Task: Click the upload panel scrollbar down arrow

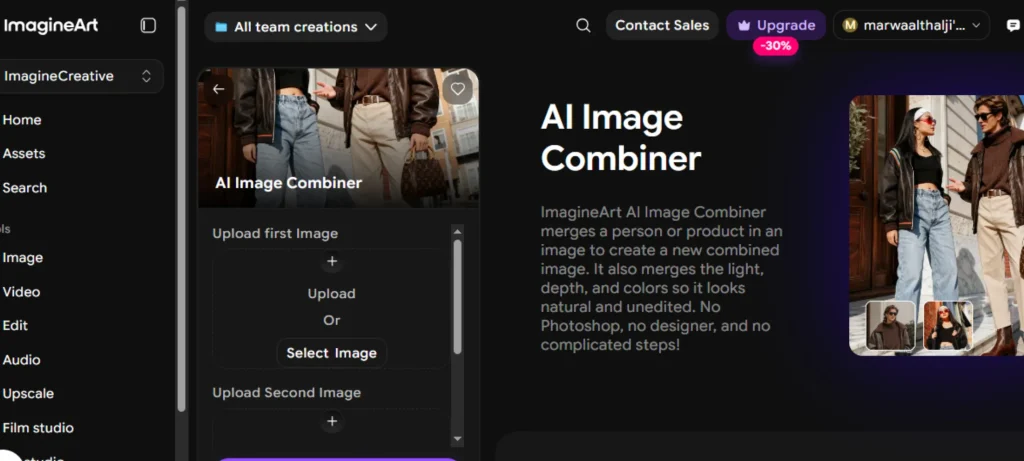Action: coord(457,439)
